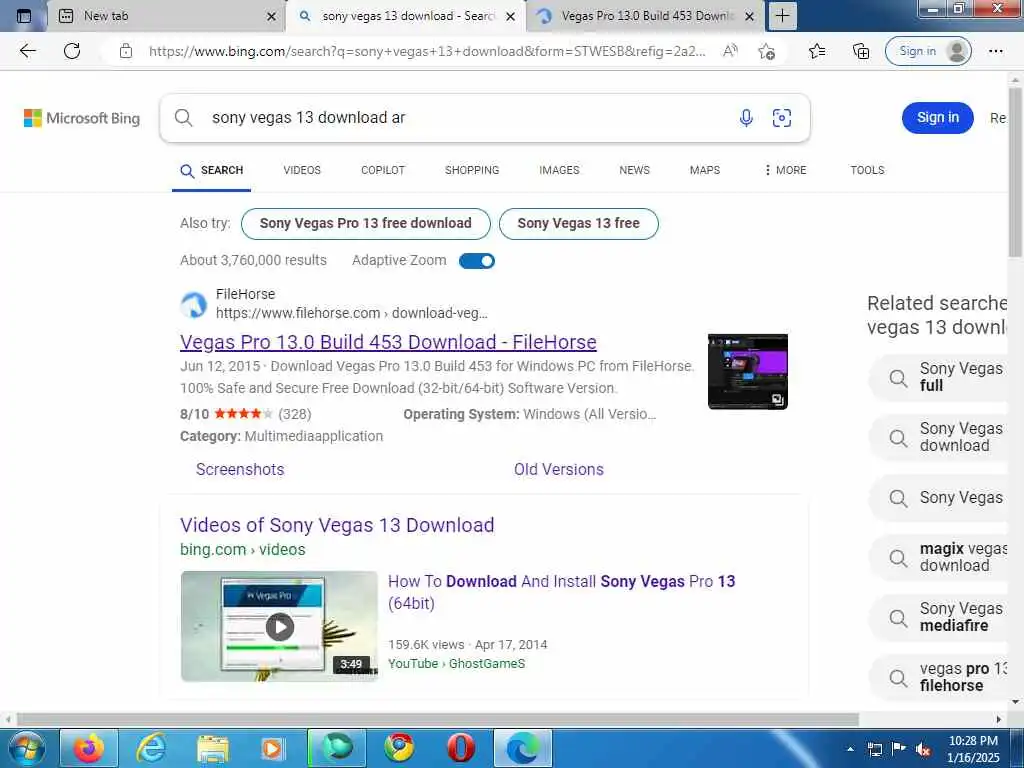Open the tab actions menu icon
1024x768 pixels.
(24, 16)
